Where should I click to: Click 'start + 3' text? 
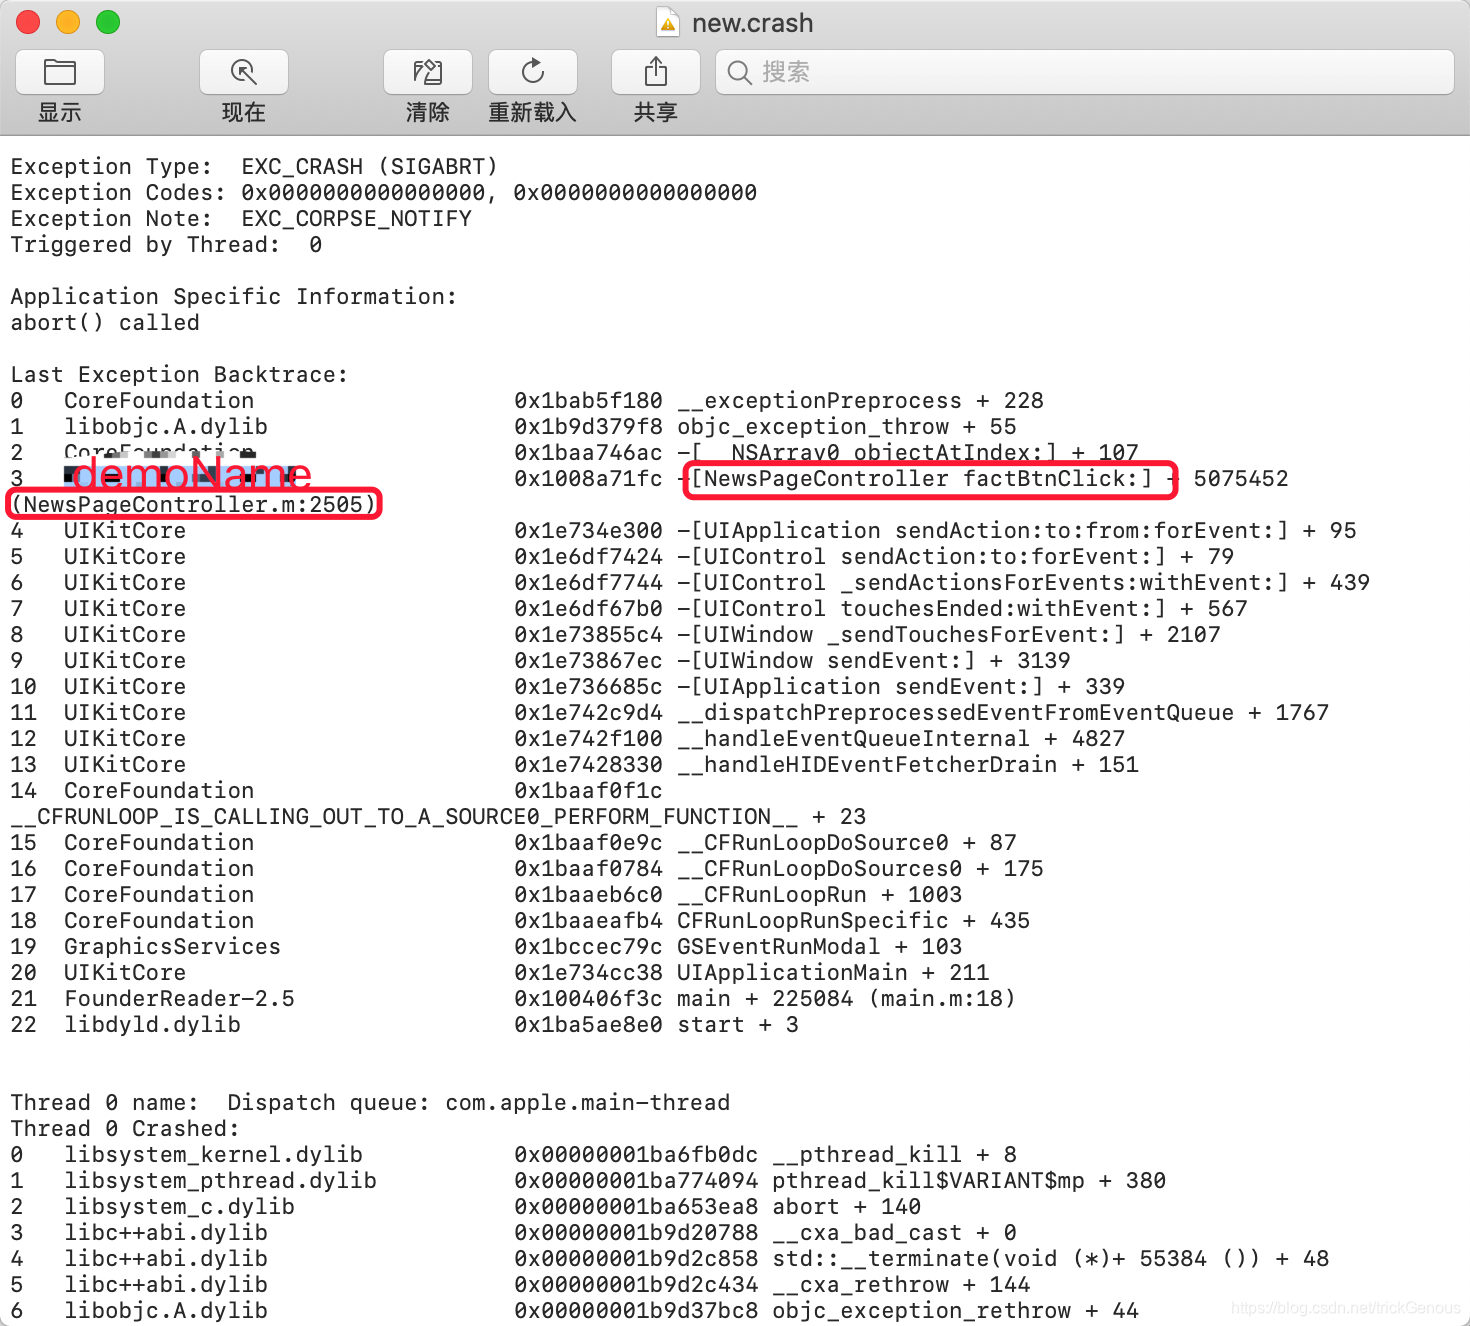coord(738,1024)
